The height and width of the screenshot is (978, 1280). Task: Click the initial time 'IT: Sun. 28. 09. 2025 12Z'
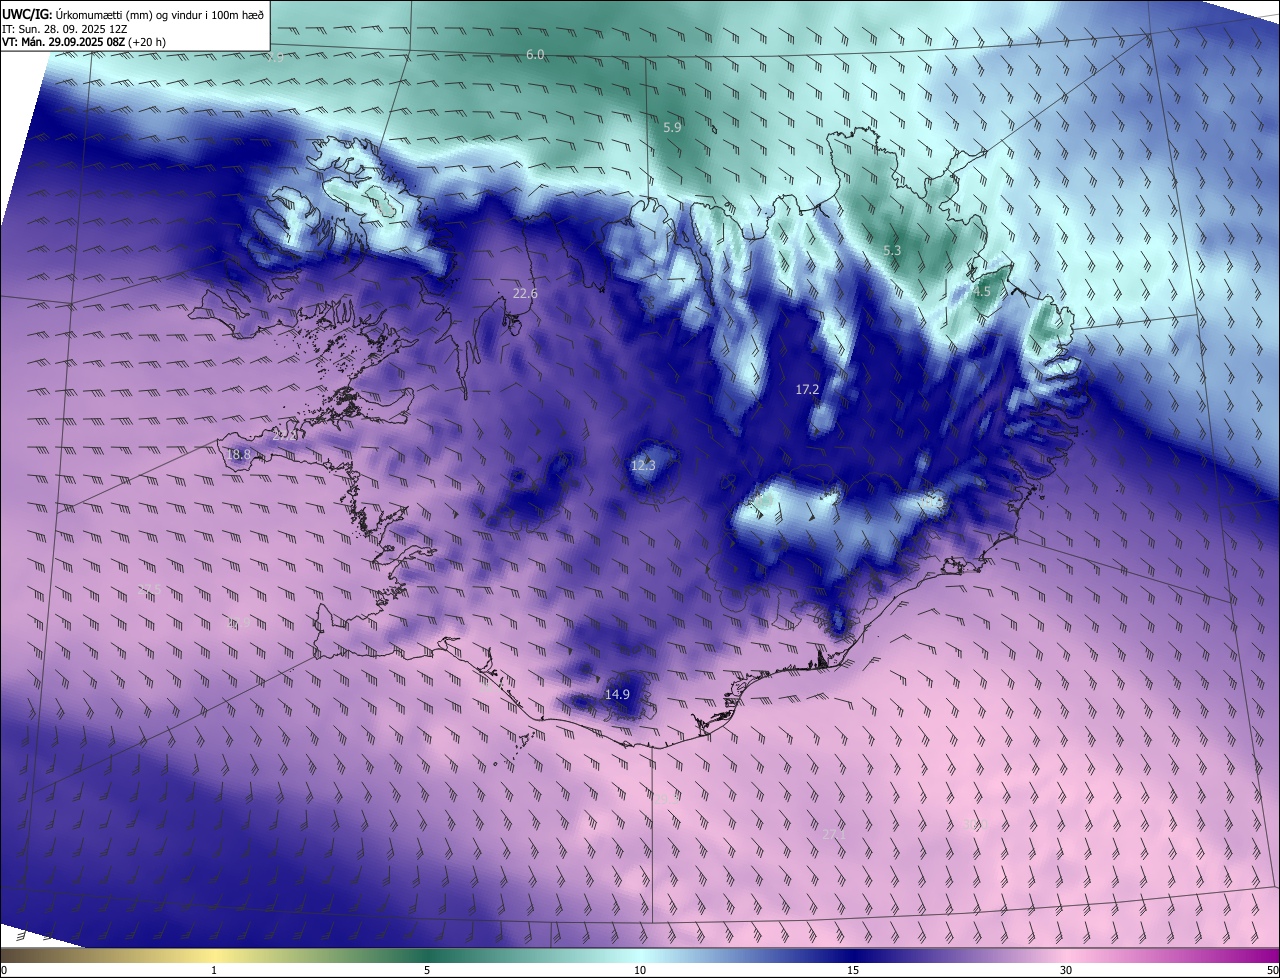(65, 28)
